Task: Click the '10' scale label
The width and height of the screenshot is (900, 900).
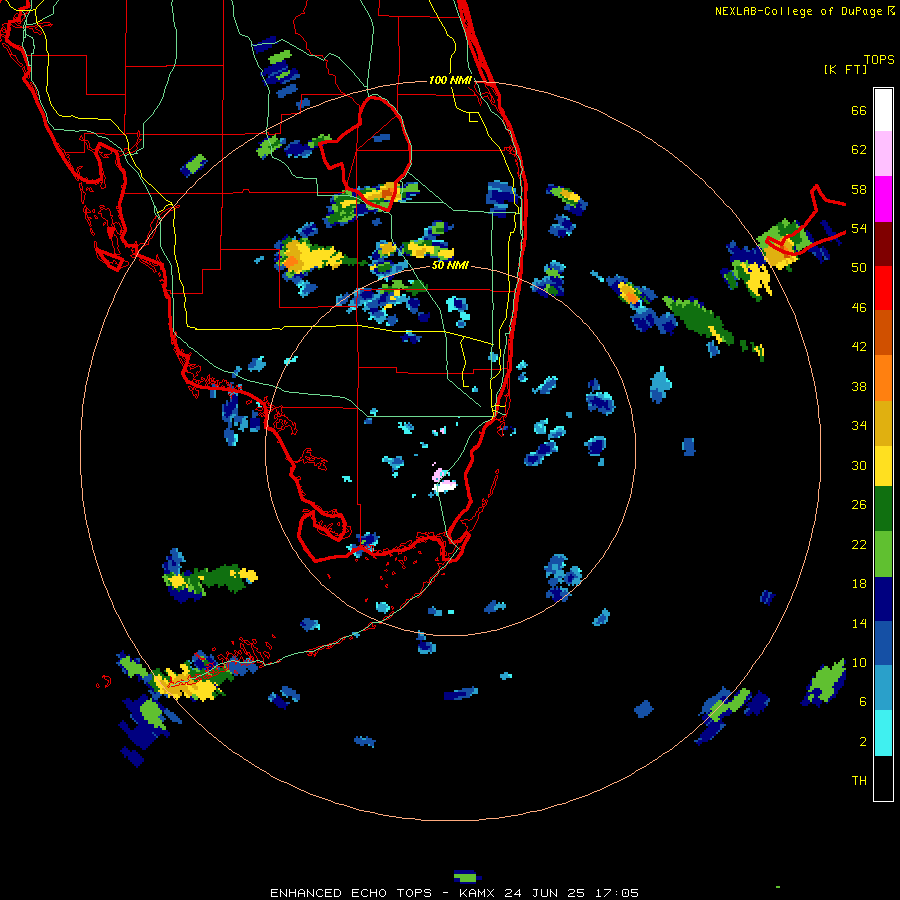Action: 859,662
